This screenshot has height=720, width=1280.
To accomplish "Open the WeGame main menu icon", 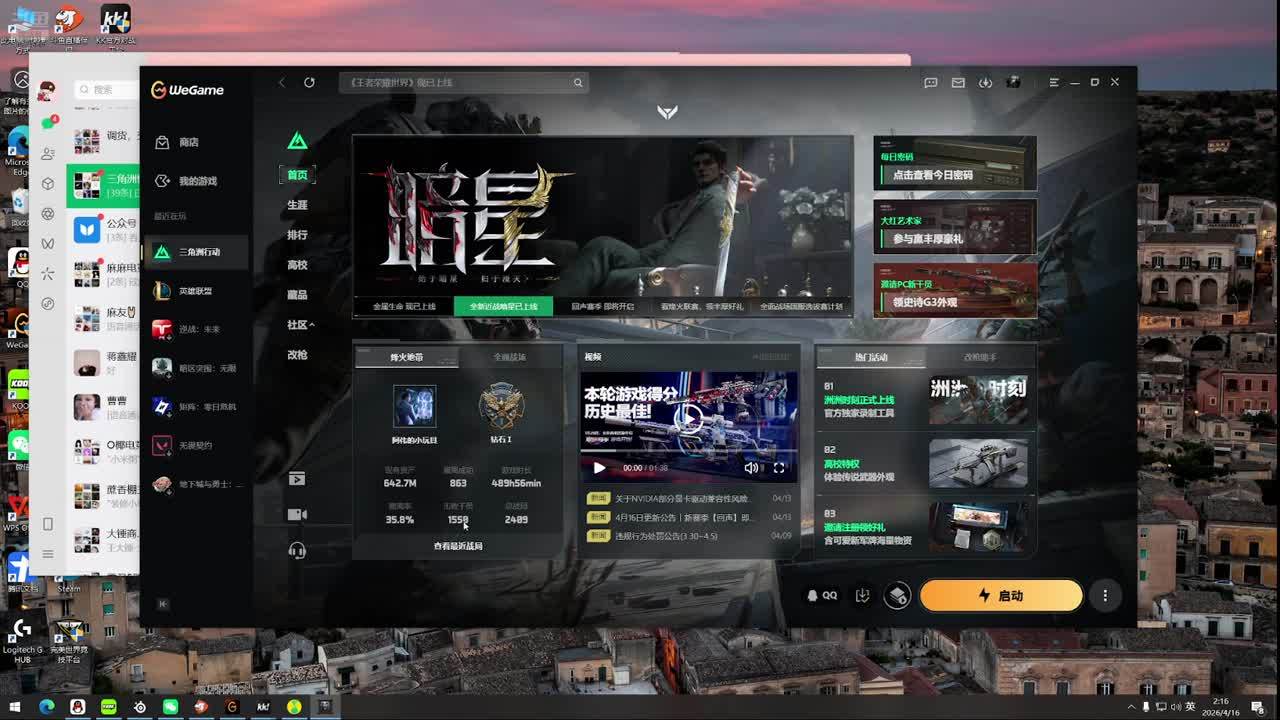I will [1053, 83].
